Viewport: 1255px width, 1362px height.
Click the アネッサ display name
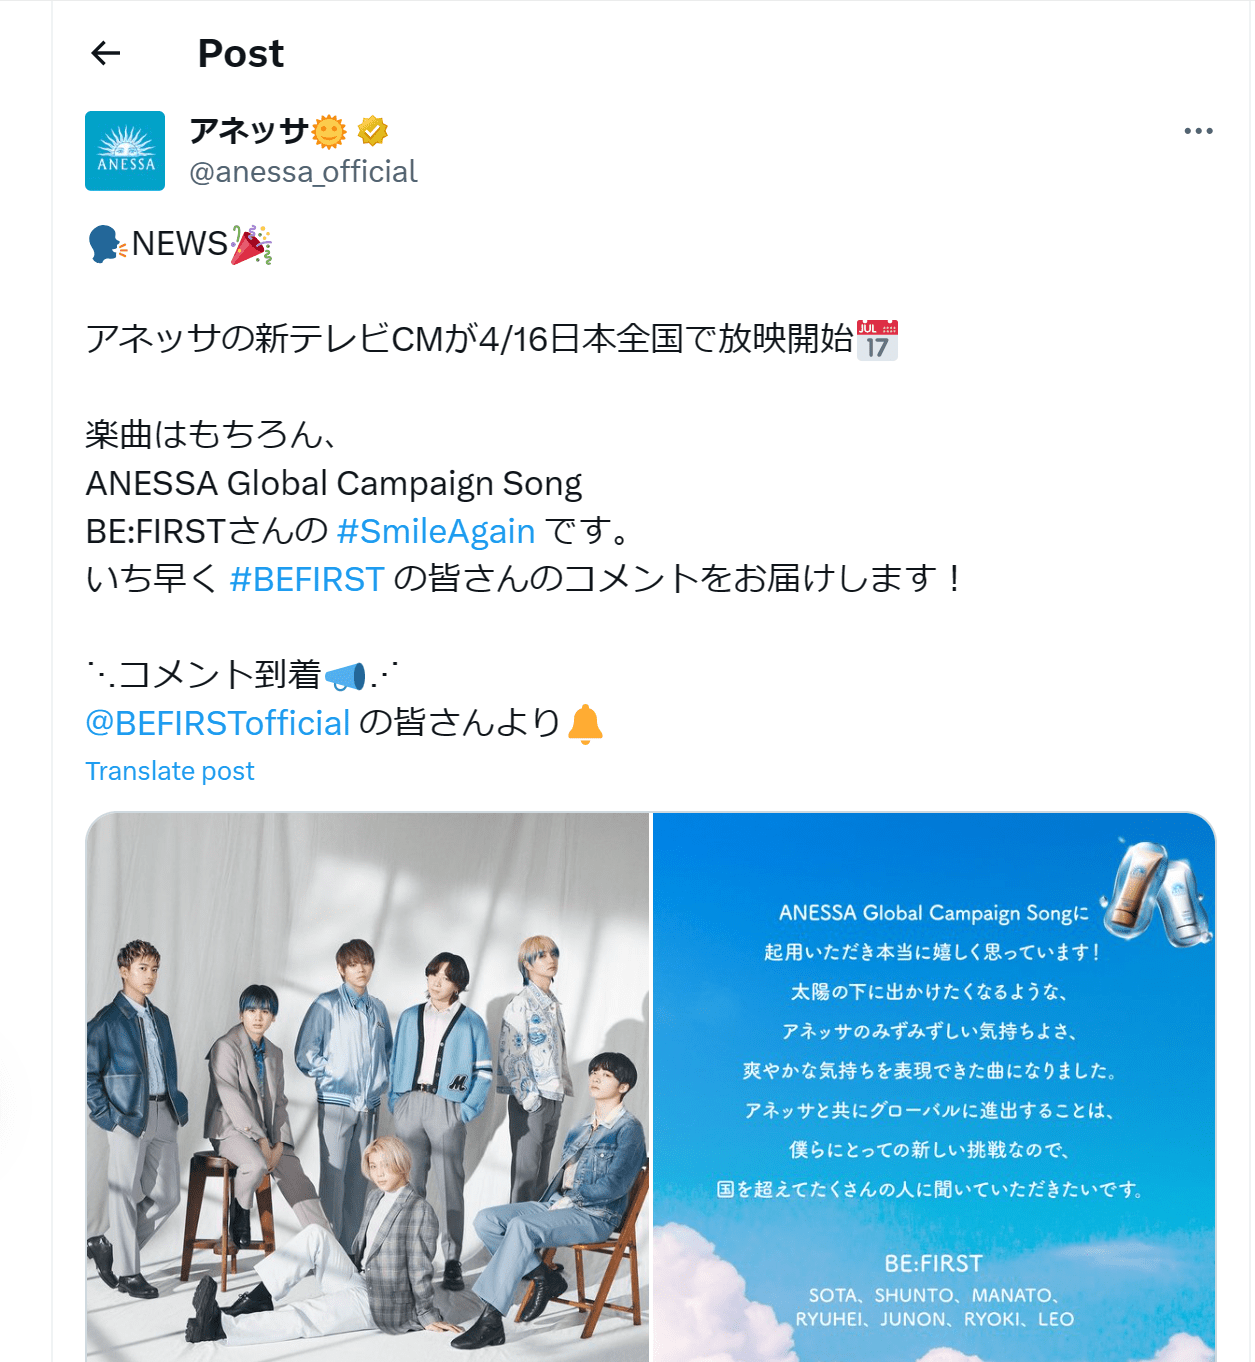[249, 131]
